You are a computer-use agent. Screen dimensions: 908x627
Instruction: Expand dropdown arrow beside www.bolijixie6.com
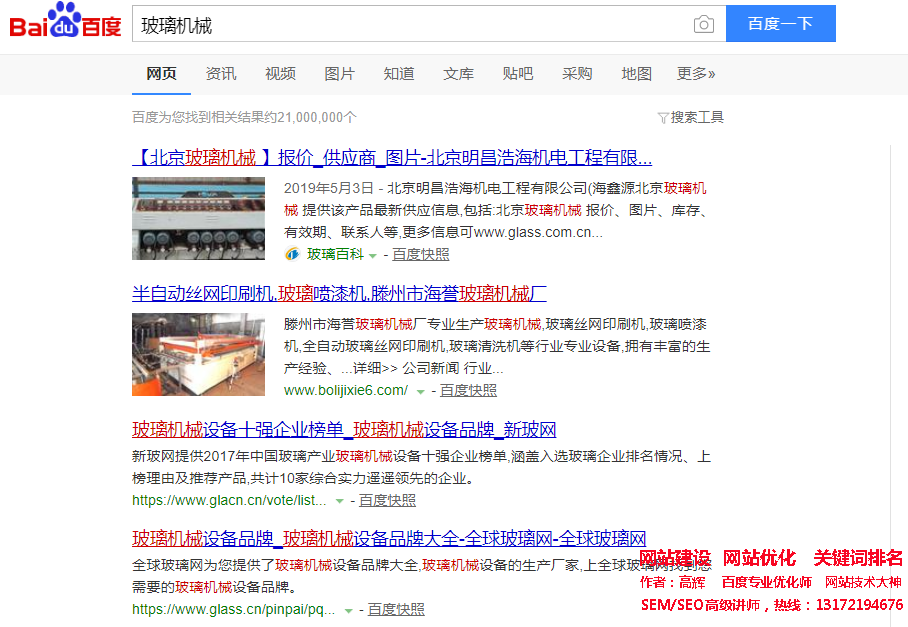point(421,391)
